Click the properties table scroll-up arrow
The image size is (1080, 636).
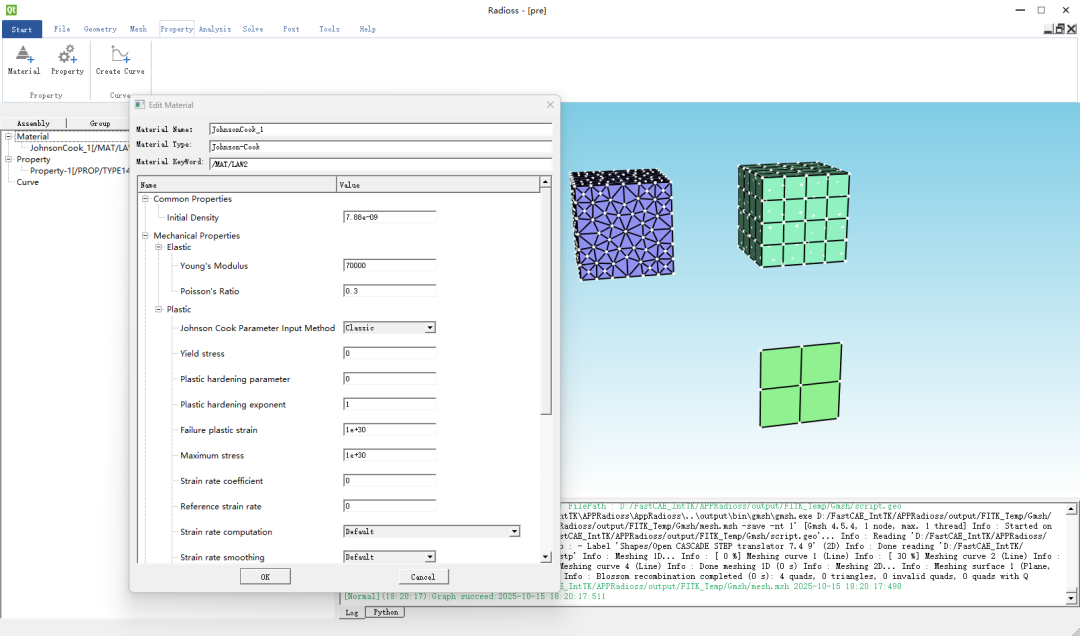coord(546,182)
